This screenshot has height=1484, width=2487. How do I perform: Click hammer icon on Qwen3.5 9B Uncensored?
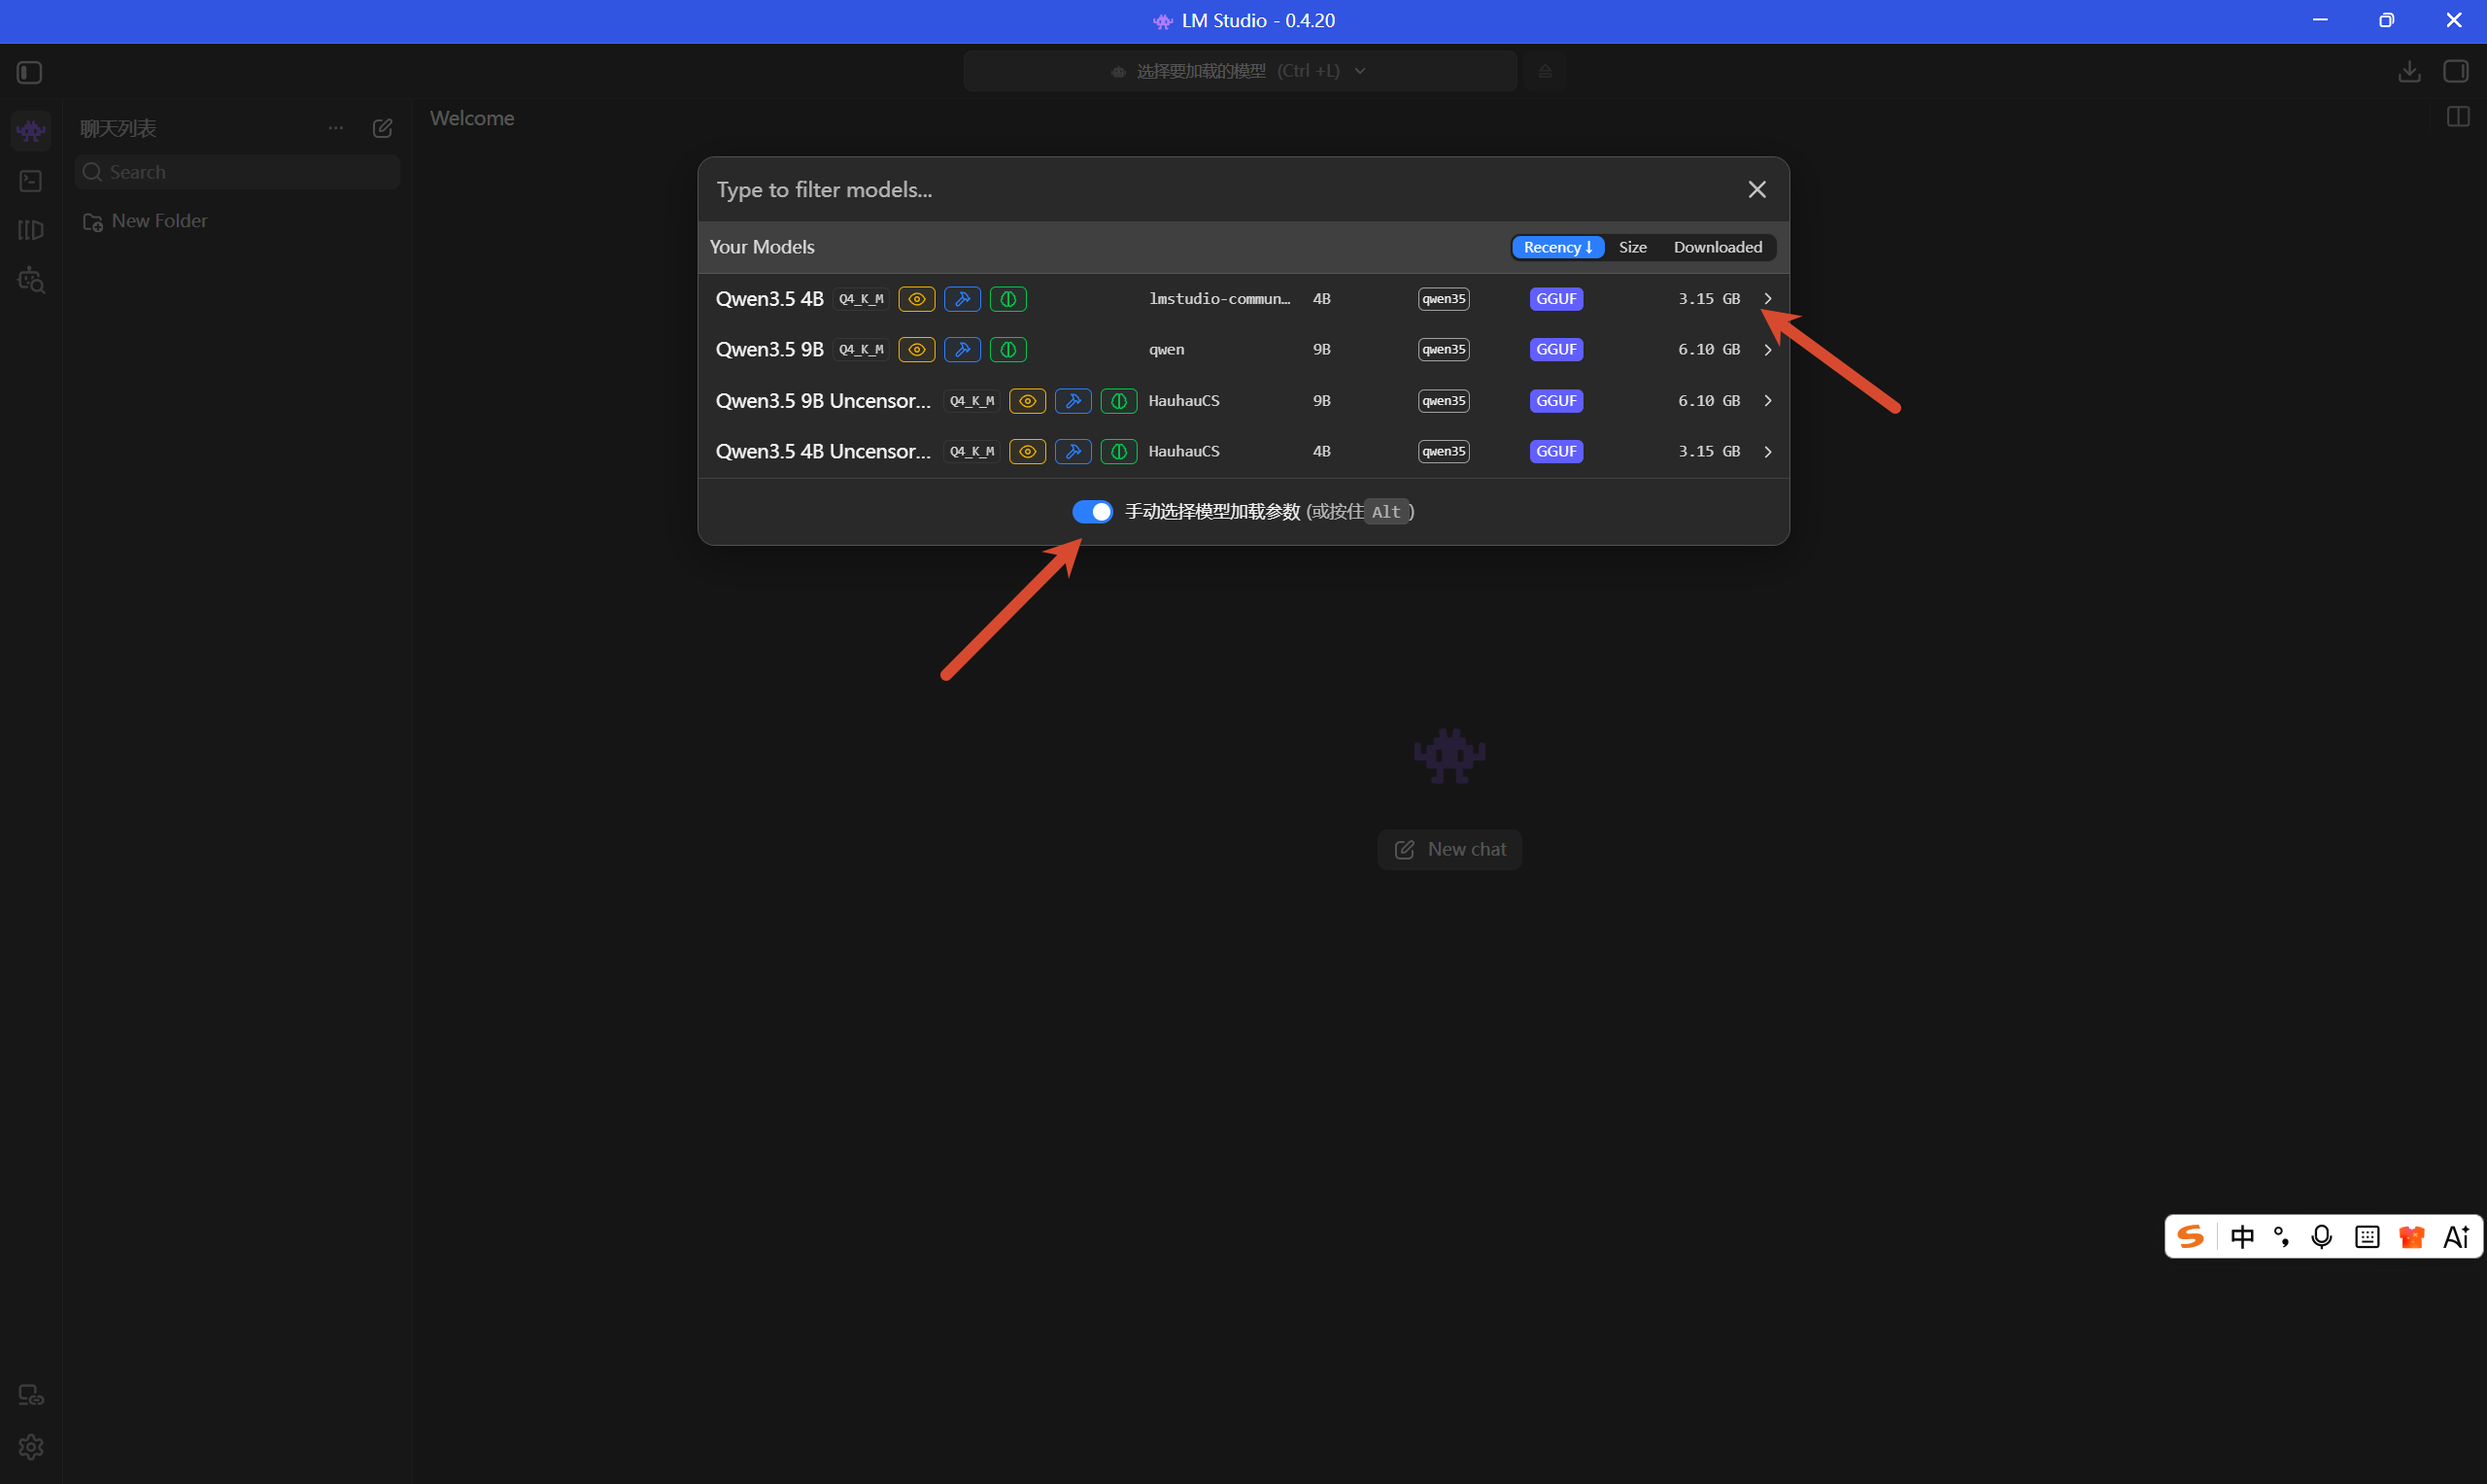click(1073, 401)
